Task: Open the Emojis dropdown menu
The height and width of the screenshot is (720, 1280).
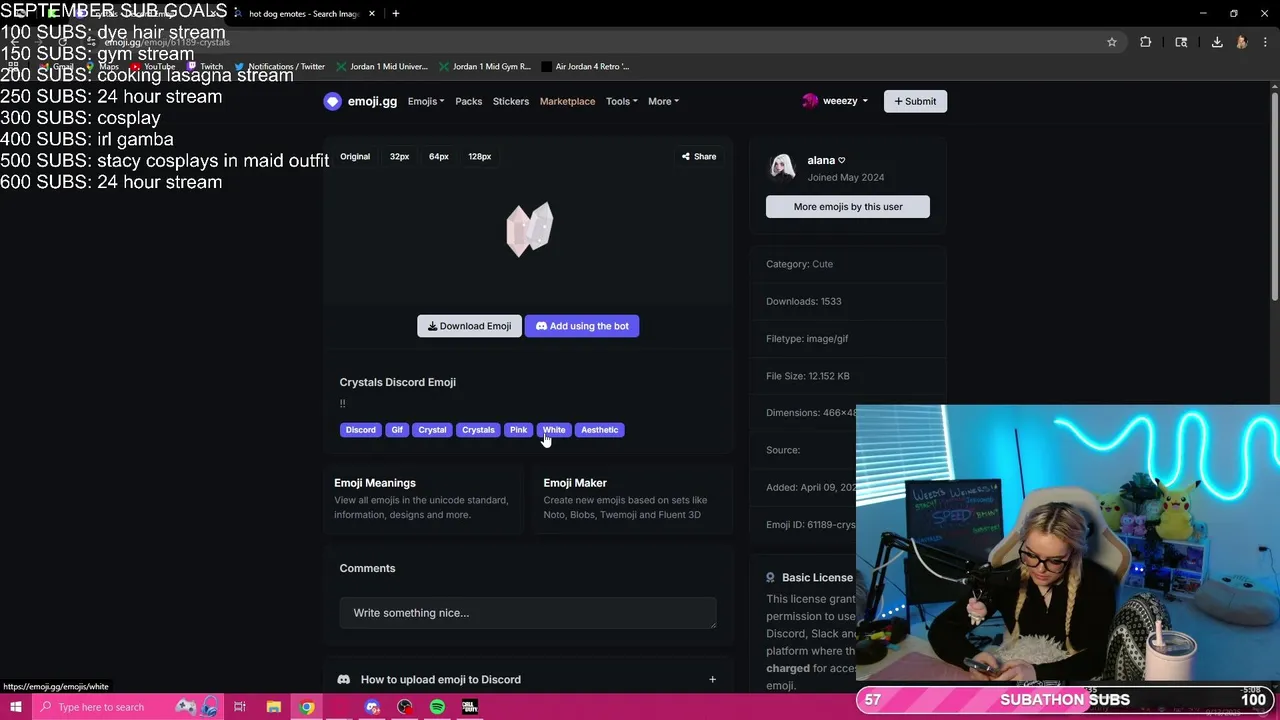Action: pyautogui.click(x=426, y=101)
